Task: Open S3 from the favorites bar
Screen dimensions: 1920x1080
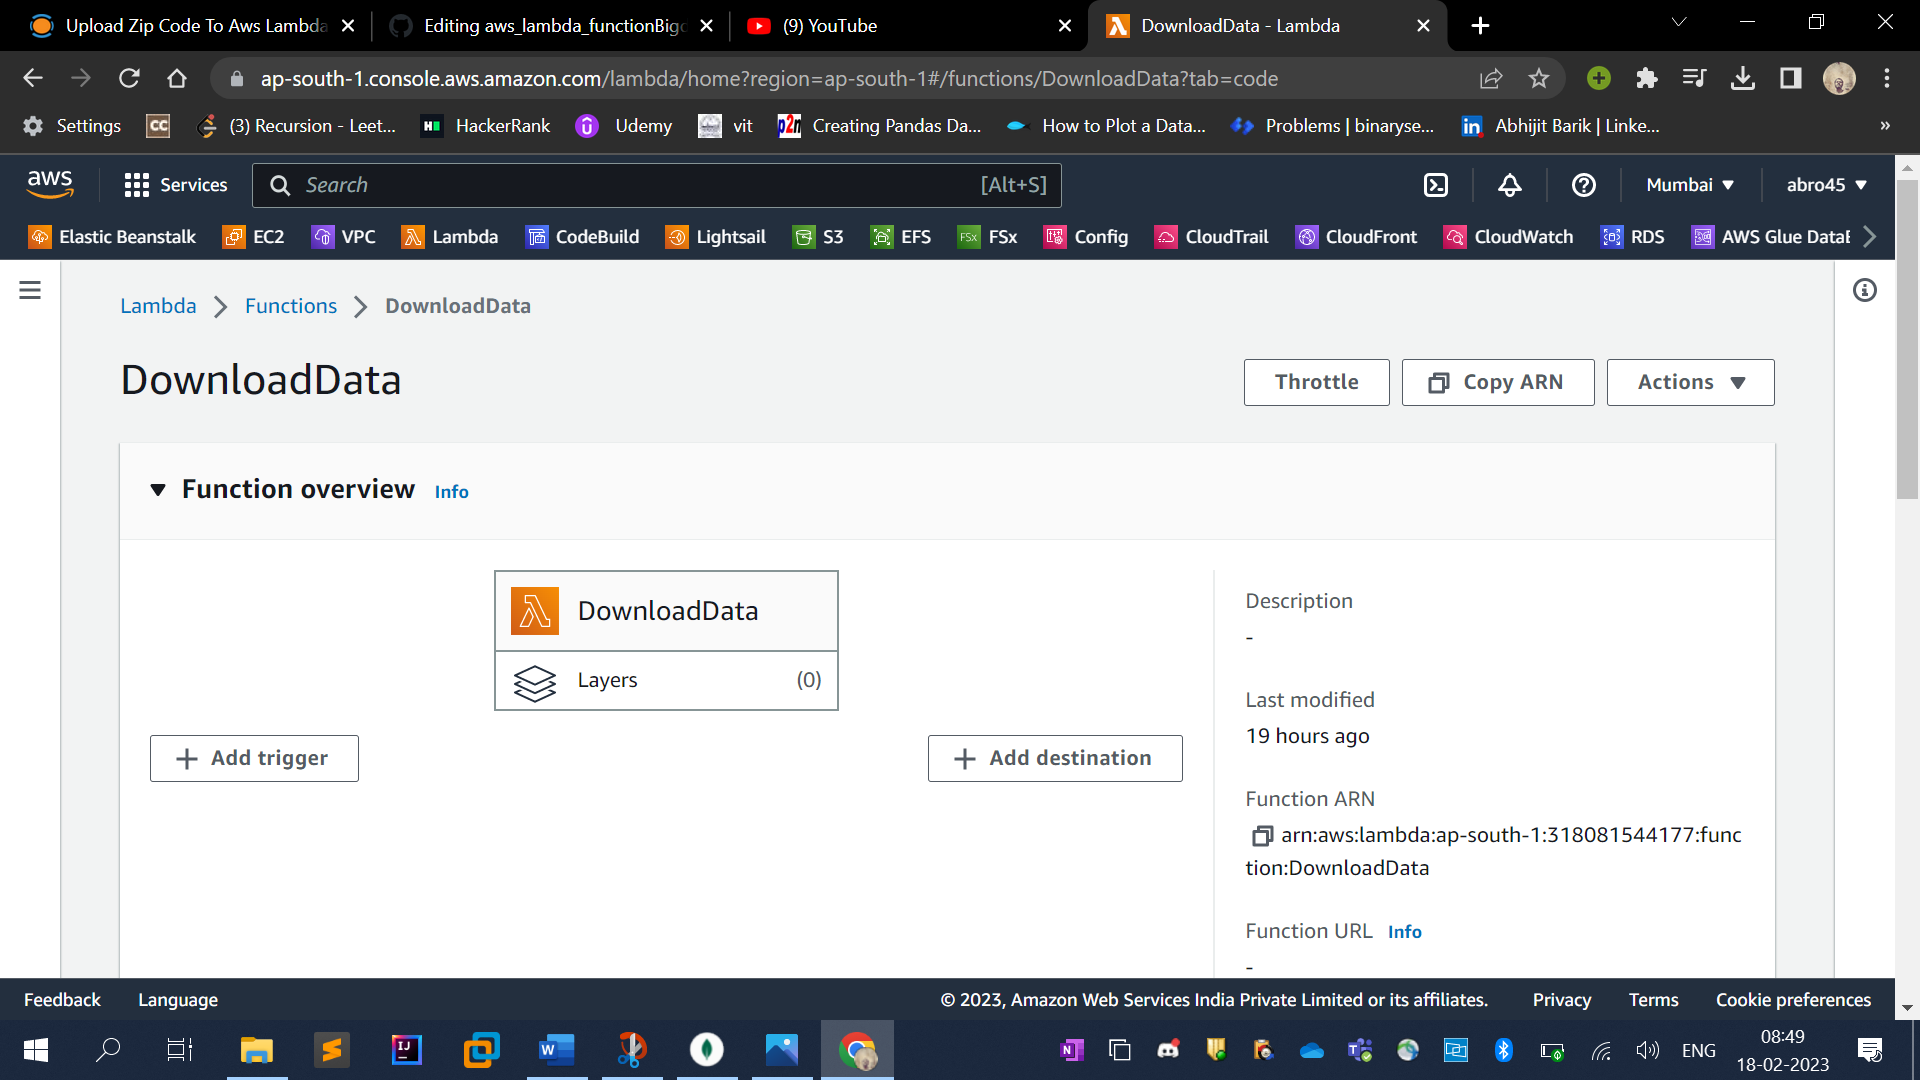Action: coord(818,237)
